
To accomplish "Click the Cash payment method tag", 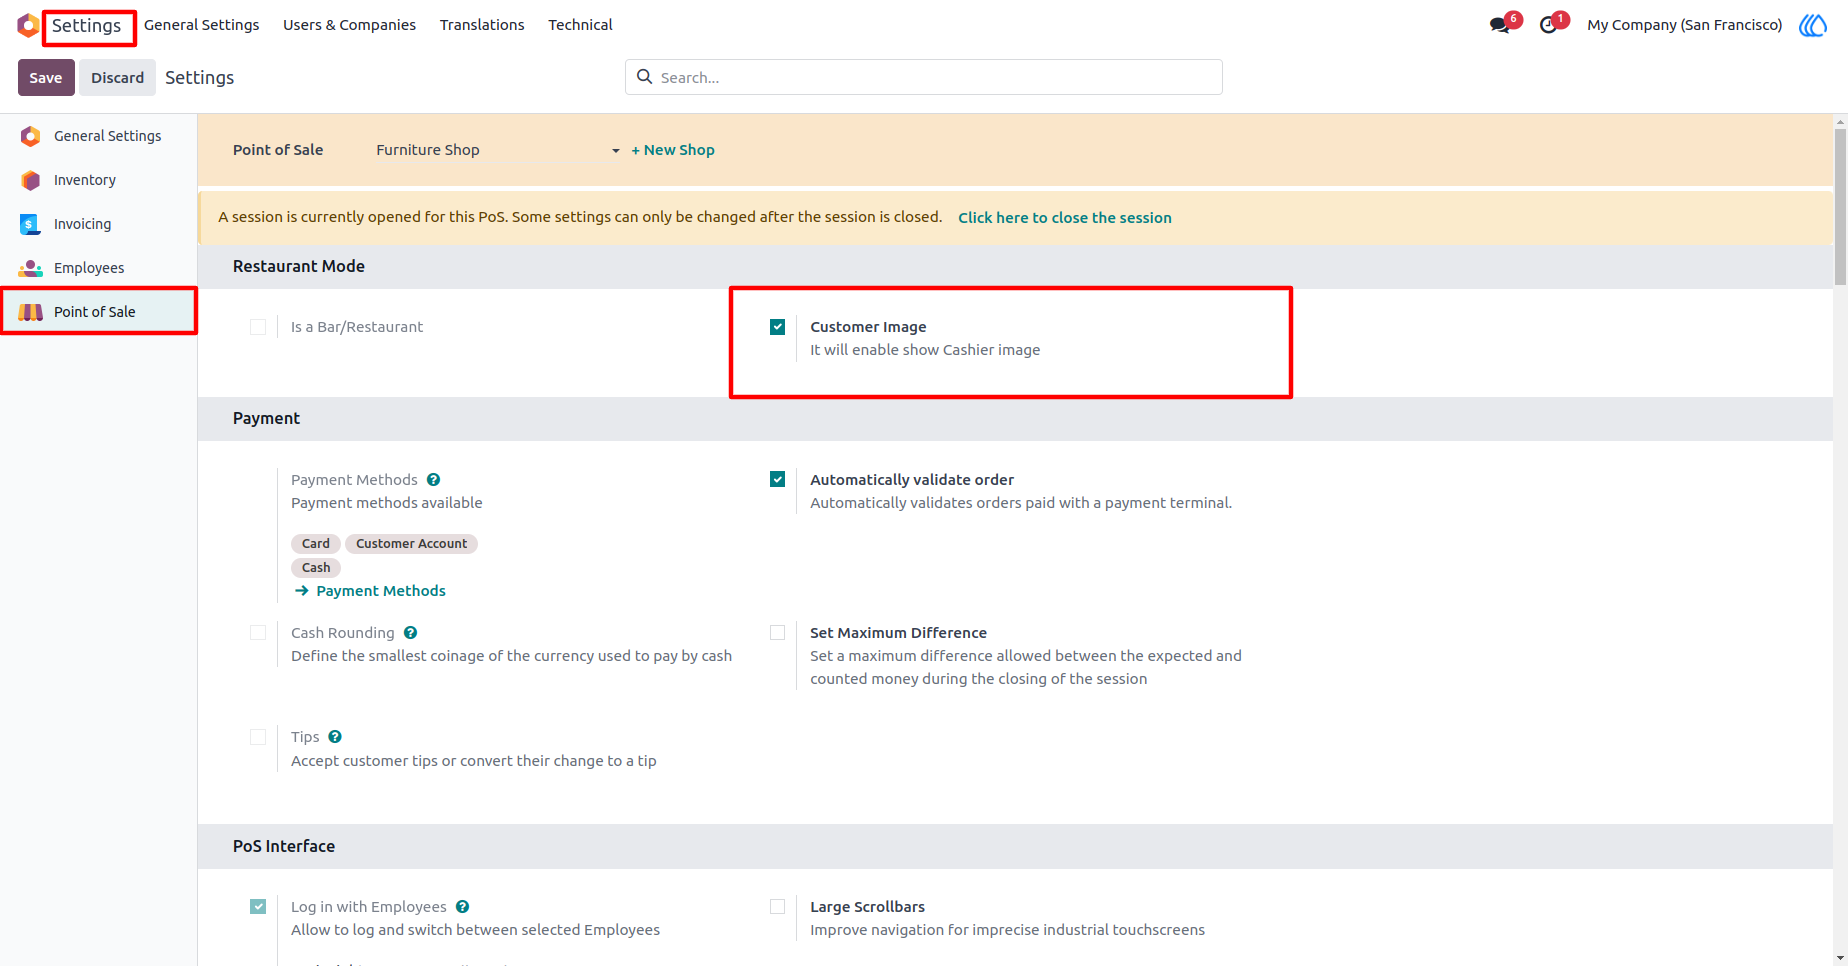I will coord(316,568).
